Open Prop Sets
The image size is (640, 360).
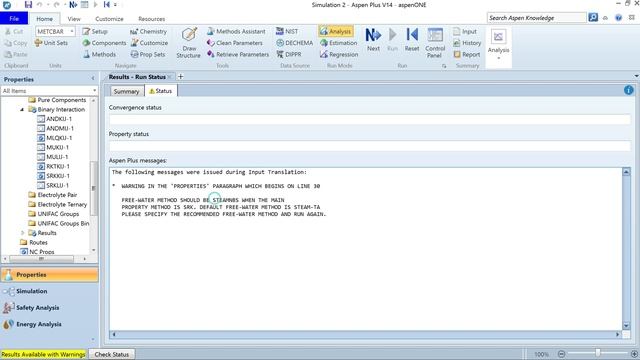point(148,54)
